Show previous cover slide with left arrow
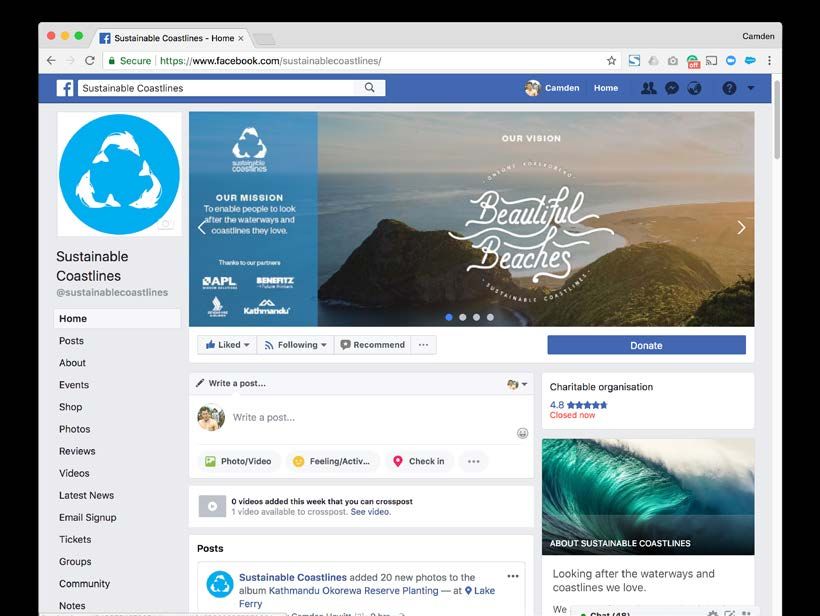Image resolution: width=820 pixels, height=616 pixels. pyautogui.click(x=202, y=227)
